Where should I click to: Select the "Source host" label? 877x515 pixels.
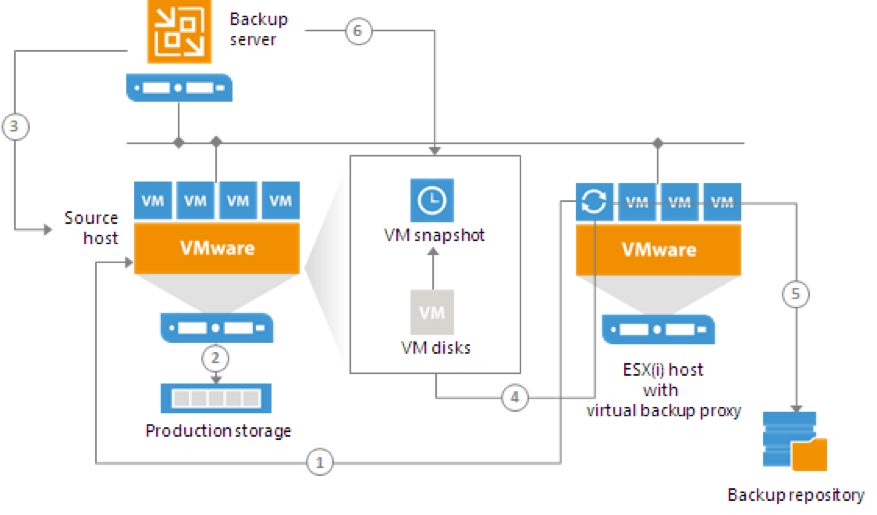[x=91, y=228]
